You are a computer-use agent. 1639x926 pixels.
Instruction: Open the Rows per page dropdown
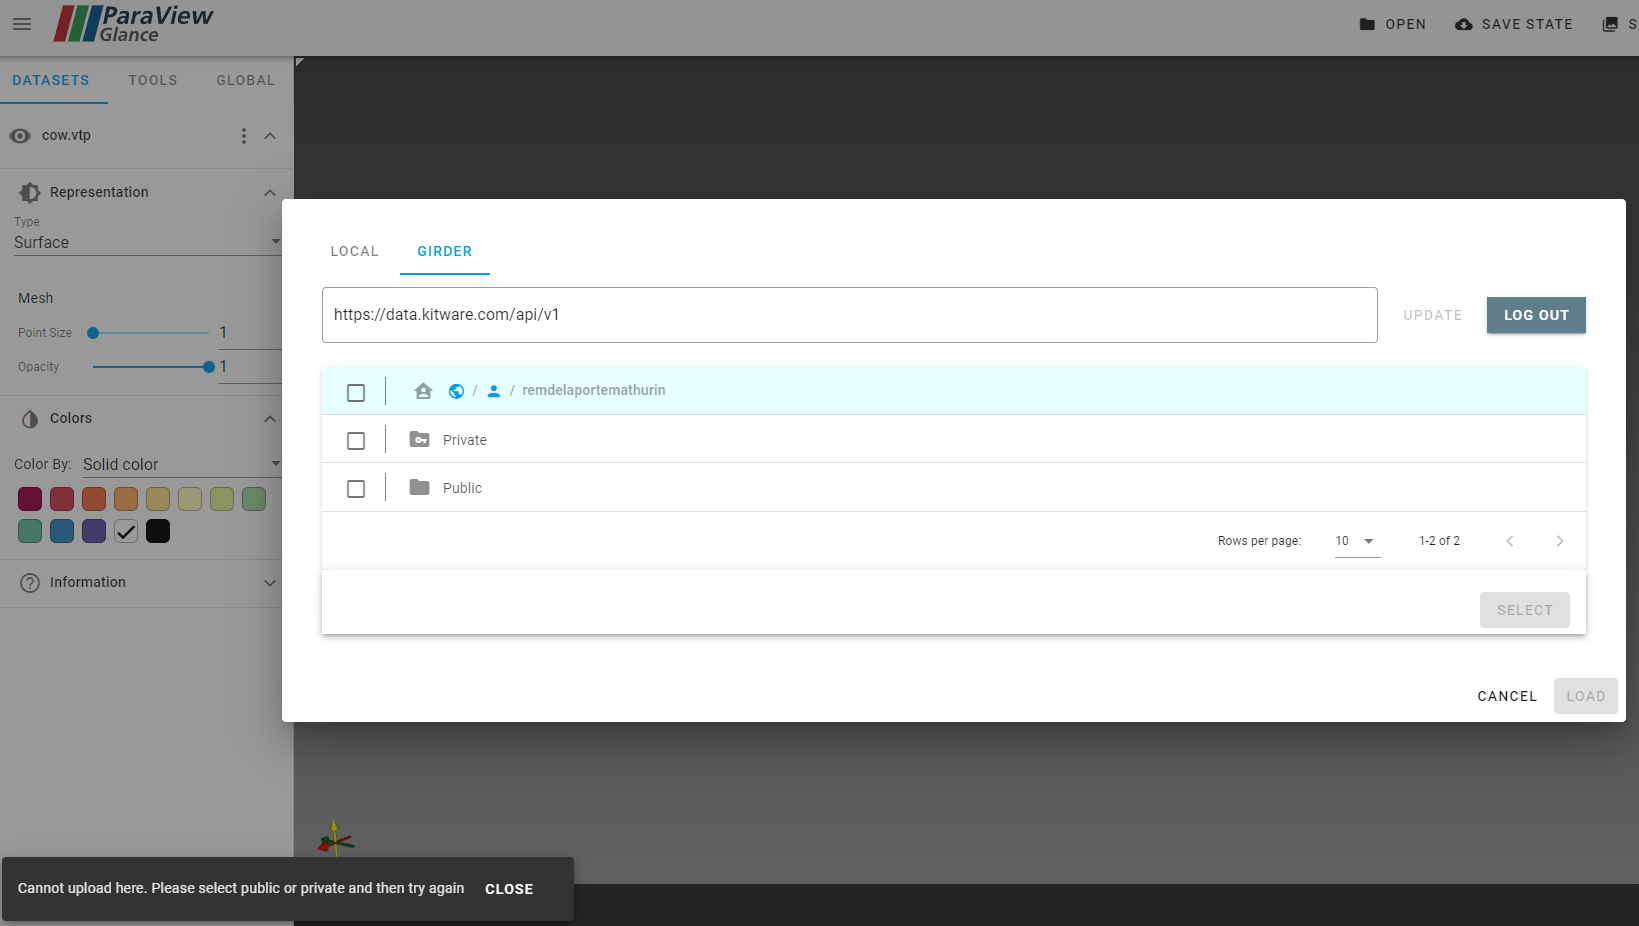[1355, 540]
